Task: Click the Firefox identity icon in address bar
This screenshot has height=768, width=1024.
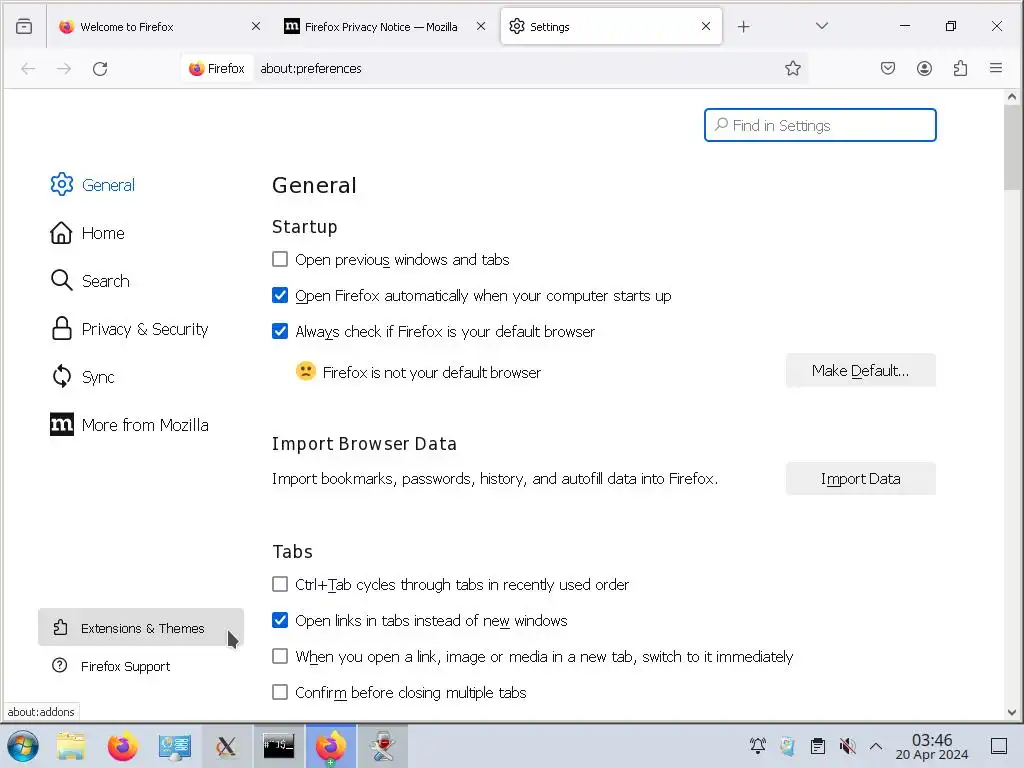Action: (x=217, y=69)
